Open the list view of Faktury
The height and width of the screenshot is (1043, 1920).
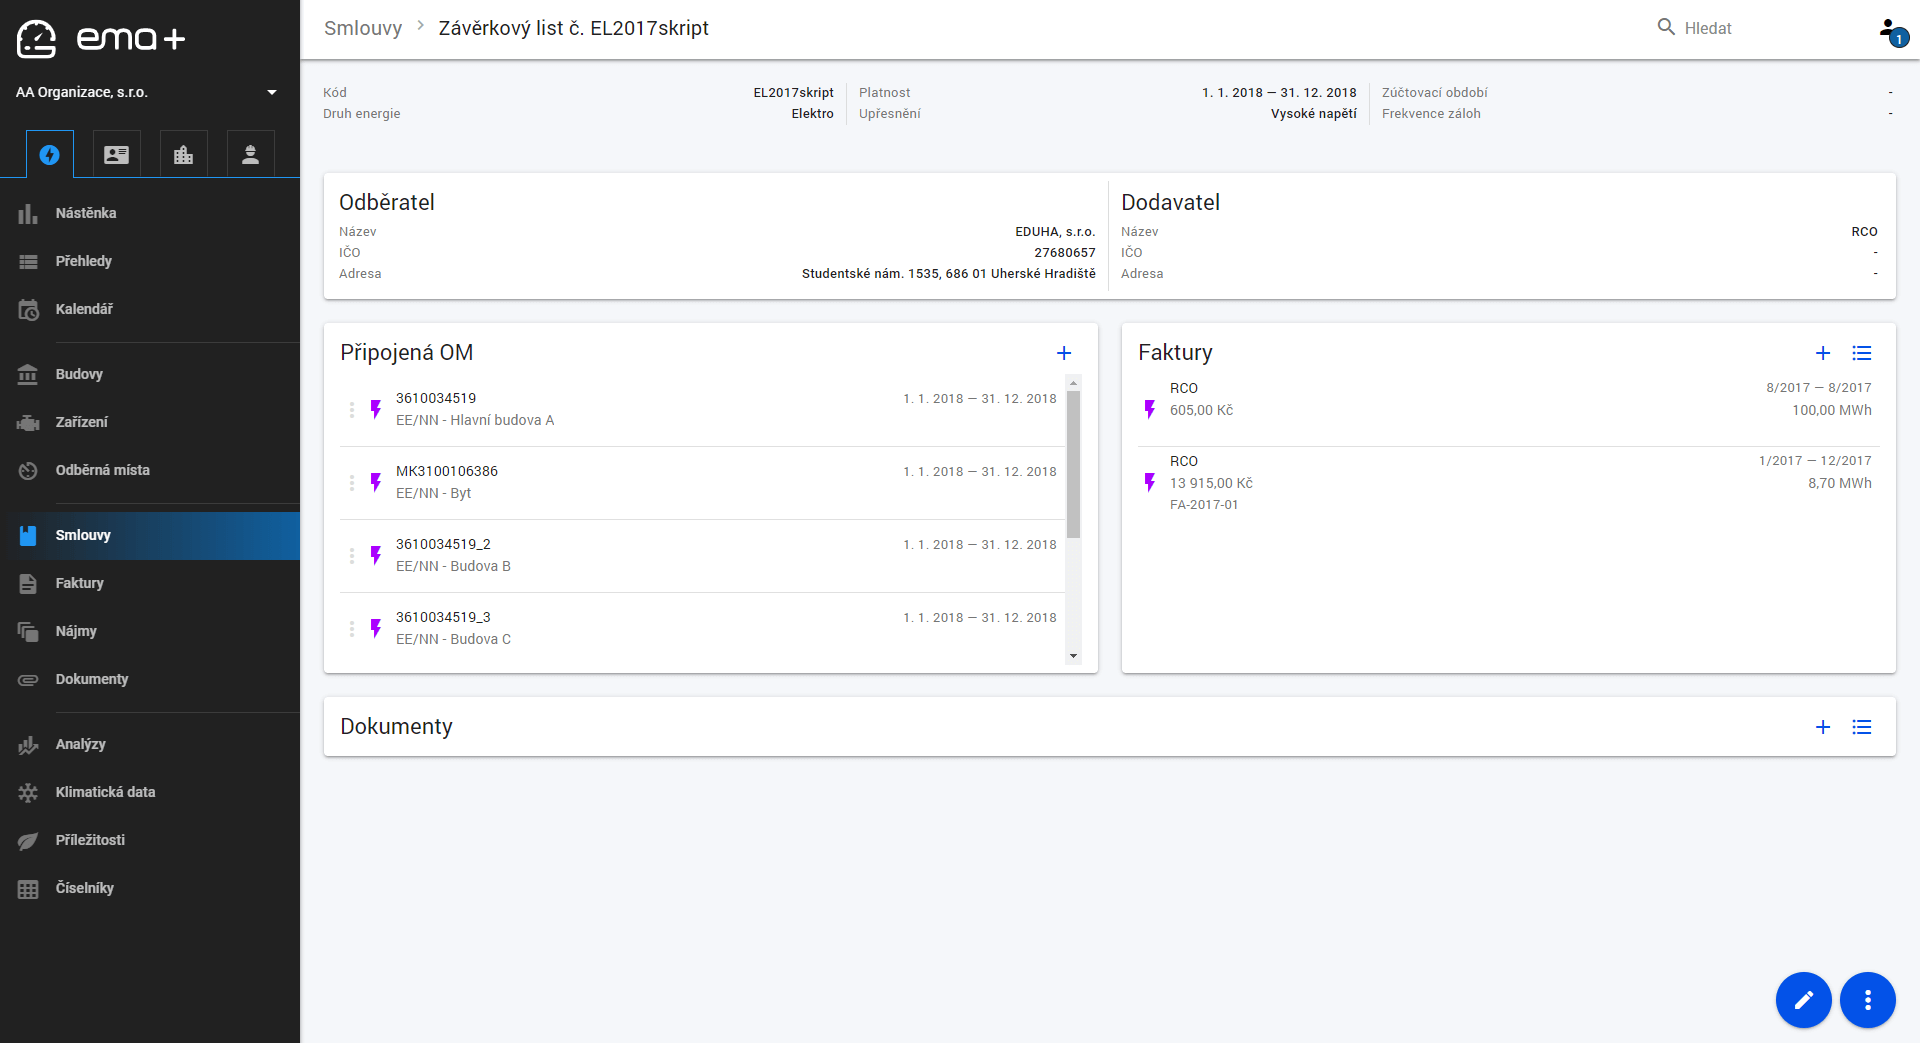[x=1861, y=353]
